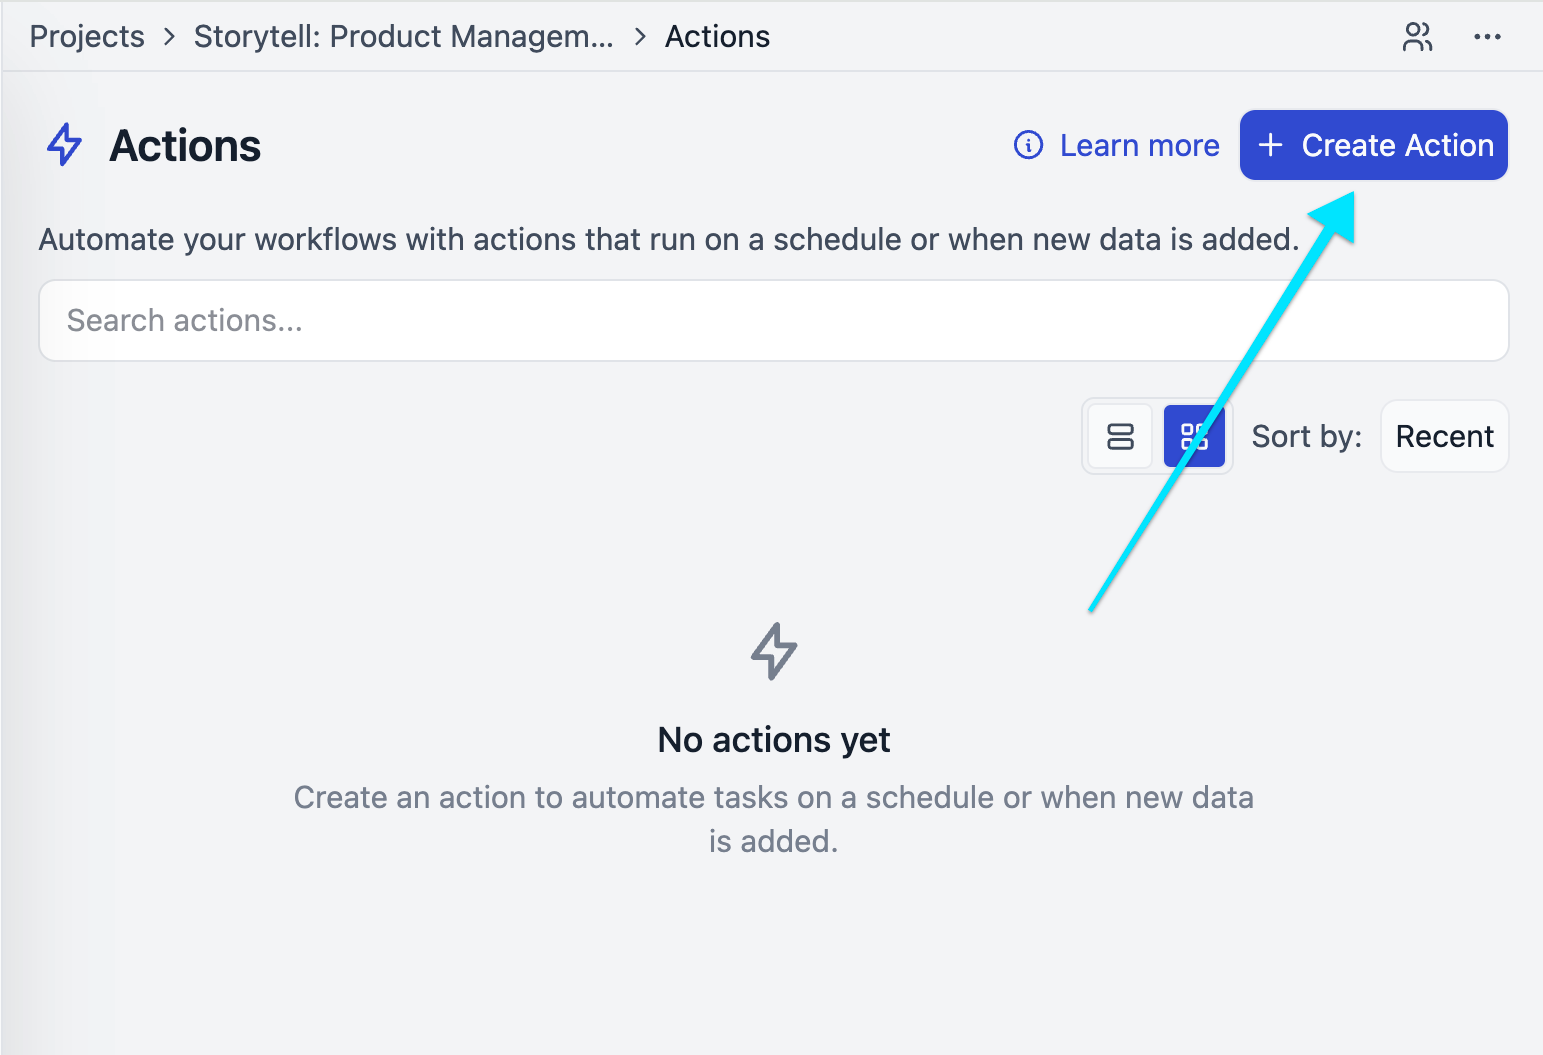Open the members people icon
The width and height of the screenshot is (1543, 1055).
pos(1417,37)
